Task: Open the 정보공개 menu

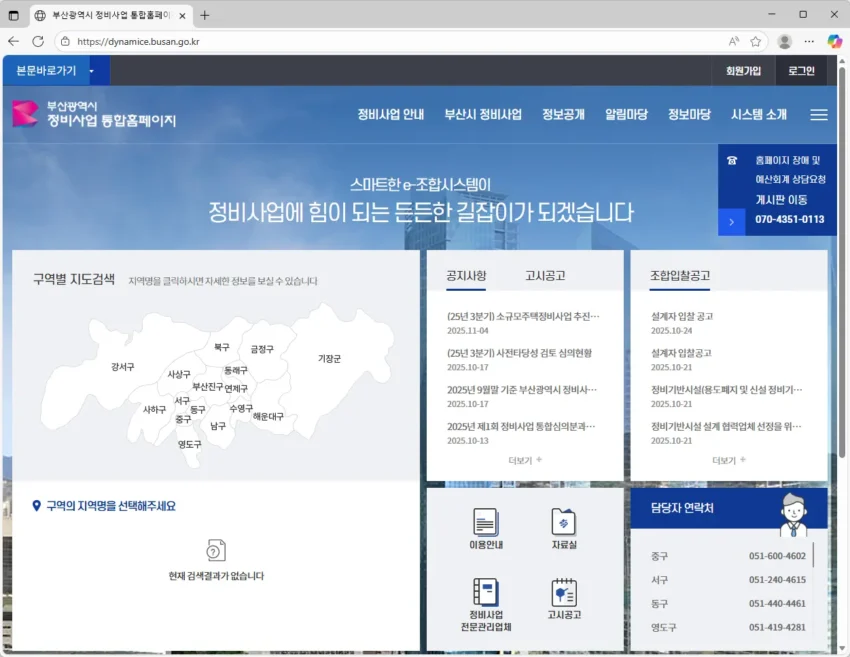Action: [563, 115]
